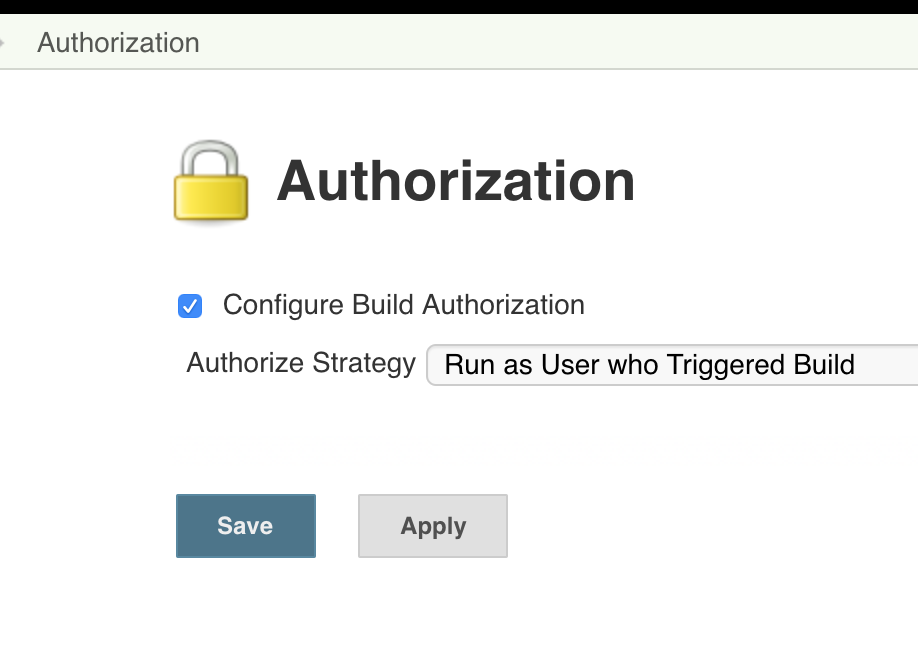The width and height of the screenshot is (918, 660).
Task: Uncheck the checked box beside Configure Build Authorization
Action: pyautogui.click(x=190, y=306)
